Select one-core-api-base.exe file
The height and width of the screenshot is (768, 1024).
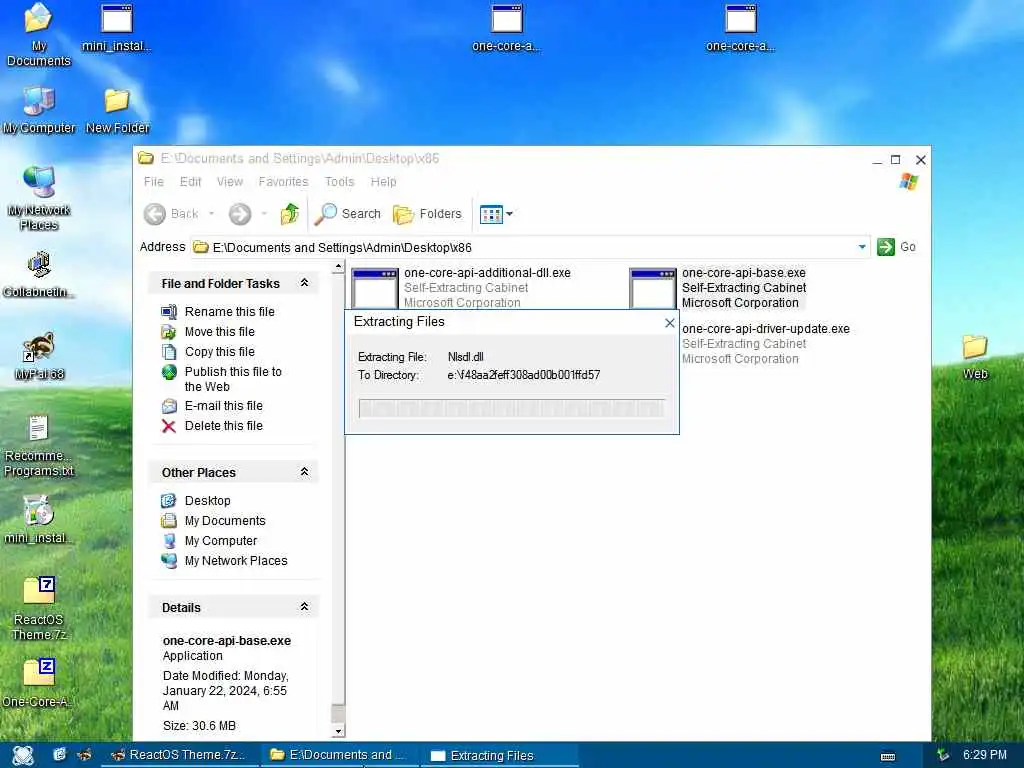coord(718,287)
